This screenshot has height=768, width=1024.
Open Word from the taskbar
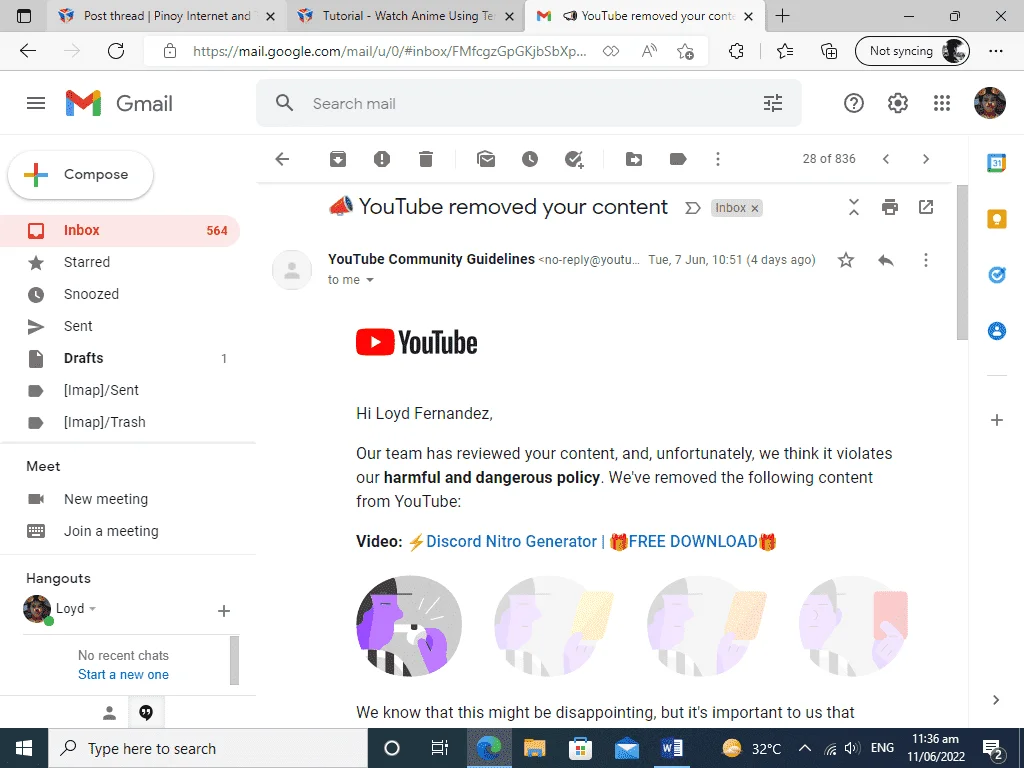coord(671,748)
